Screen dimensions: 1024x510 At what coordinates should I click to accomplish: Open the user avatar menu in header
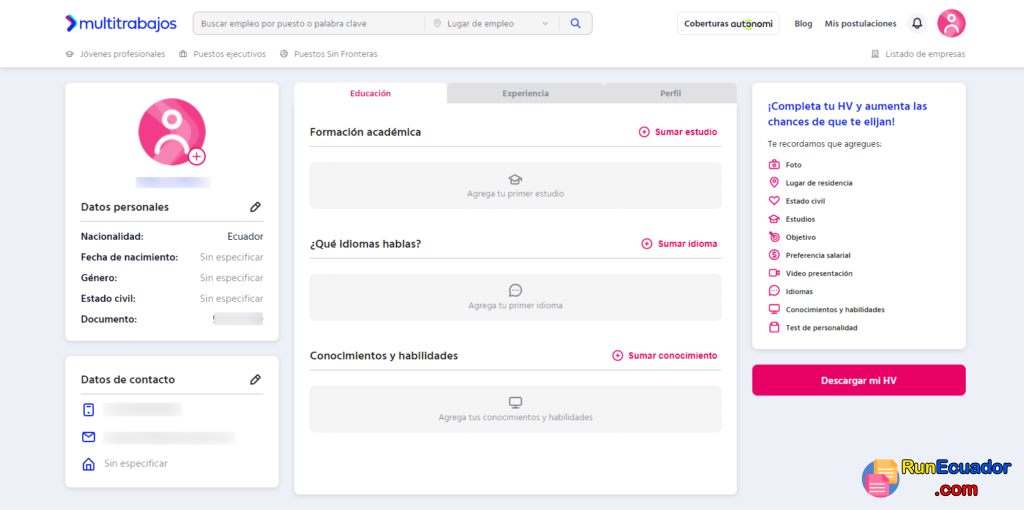coord(951,24)
